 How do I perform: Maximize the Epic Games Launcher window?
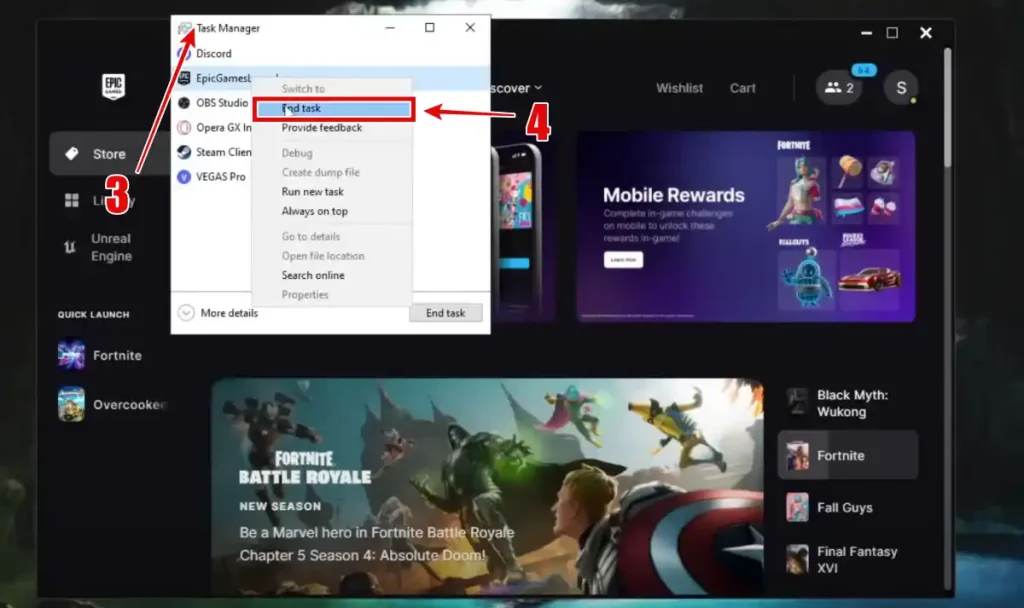point(892,33)
